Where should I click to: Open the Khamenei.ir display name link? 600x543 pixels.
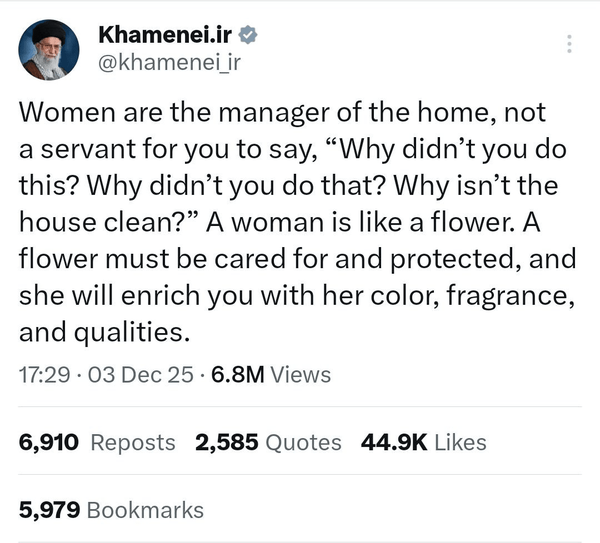click(164, 35)
